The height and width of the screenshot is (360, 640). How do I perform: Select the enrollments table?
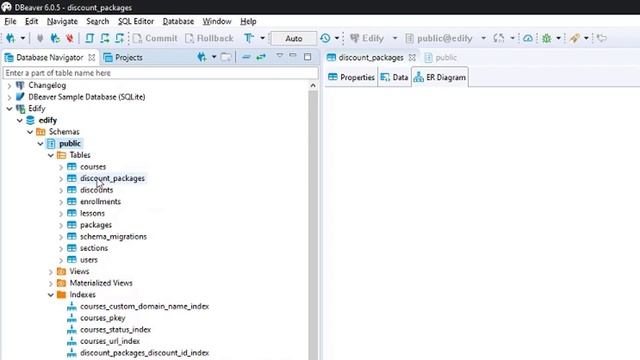[x=100, y=202]
